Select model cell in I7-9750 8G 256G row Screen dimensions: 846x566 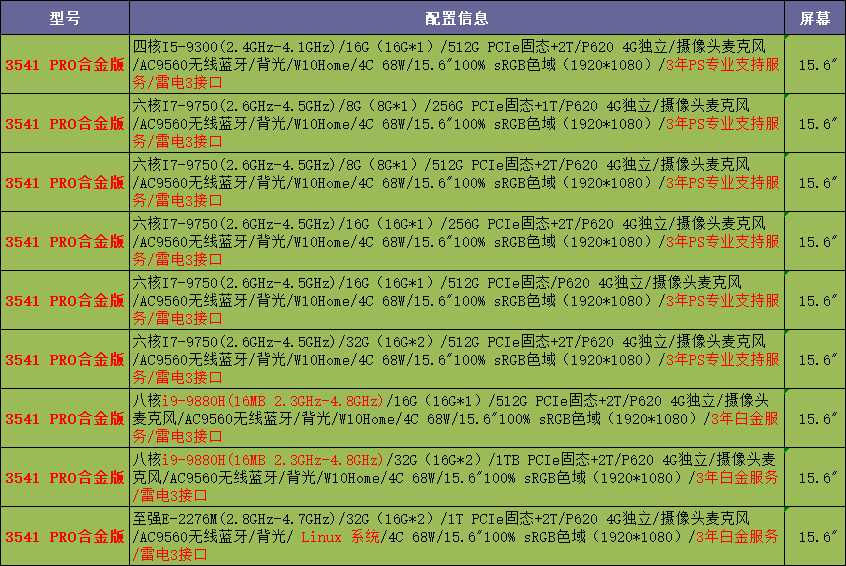(x=65, y=124)
